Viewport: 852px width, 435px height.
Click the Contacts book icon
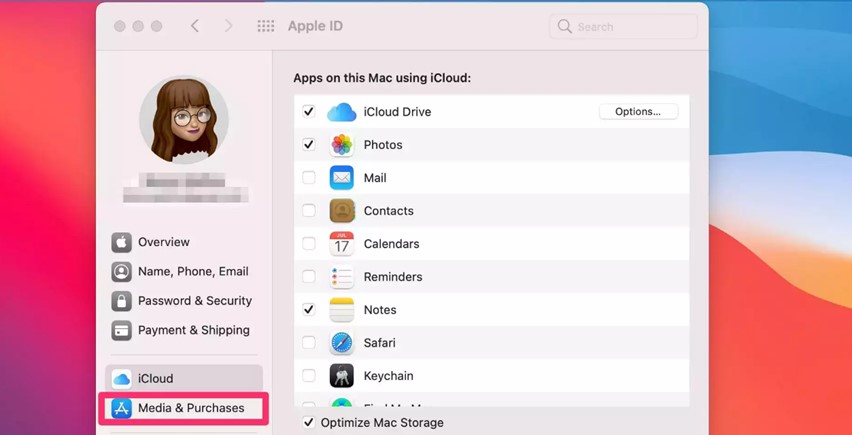342,211
